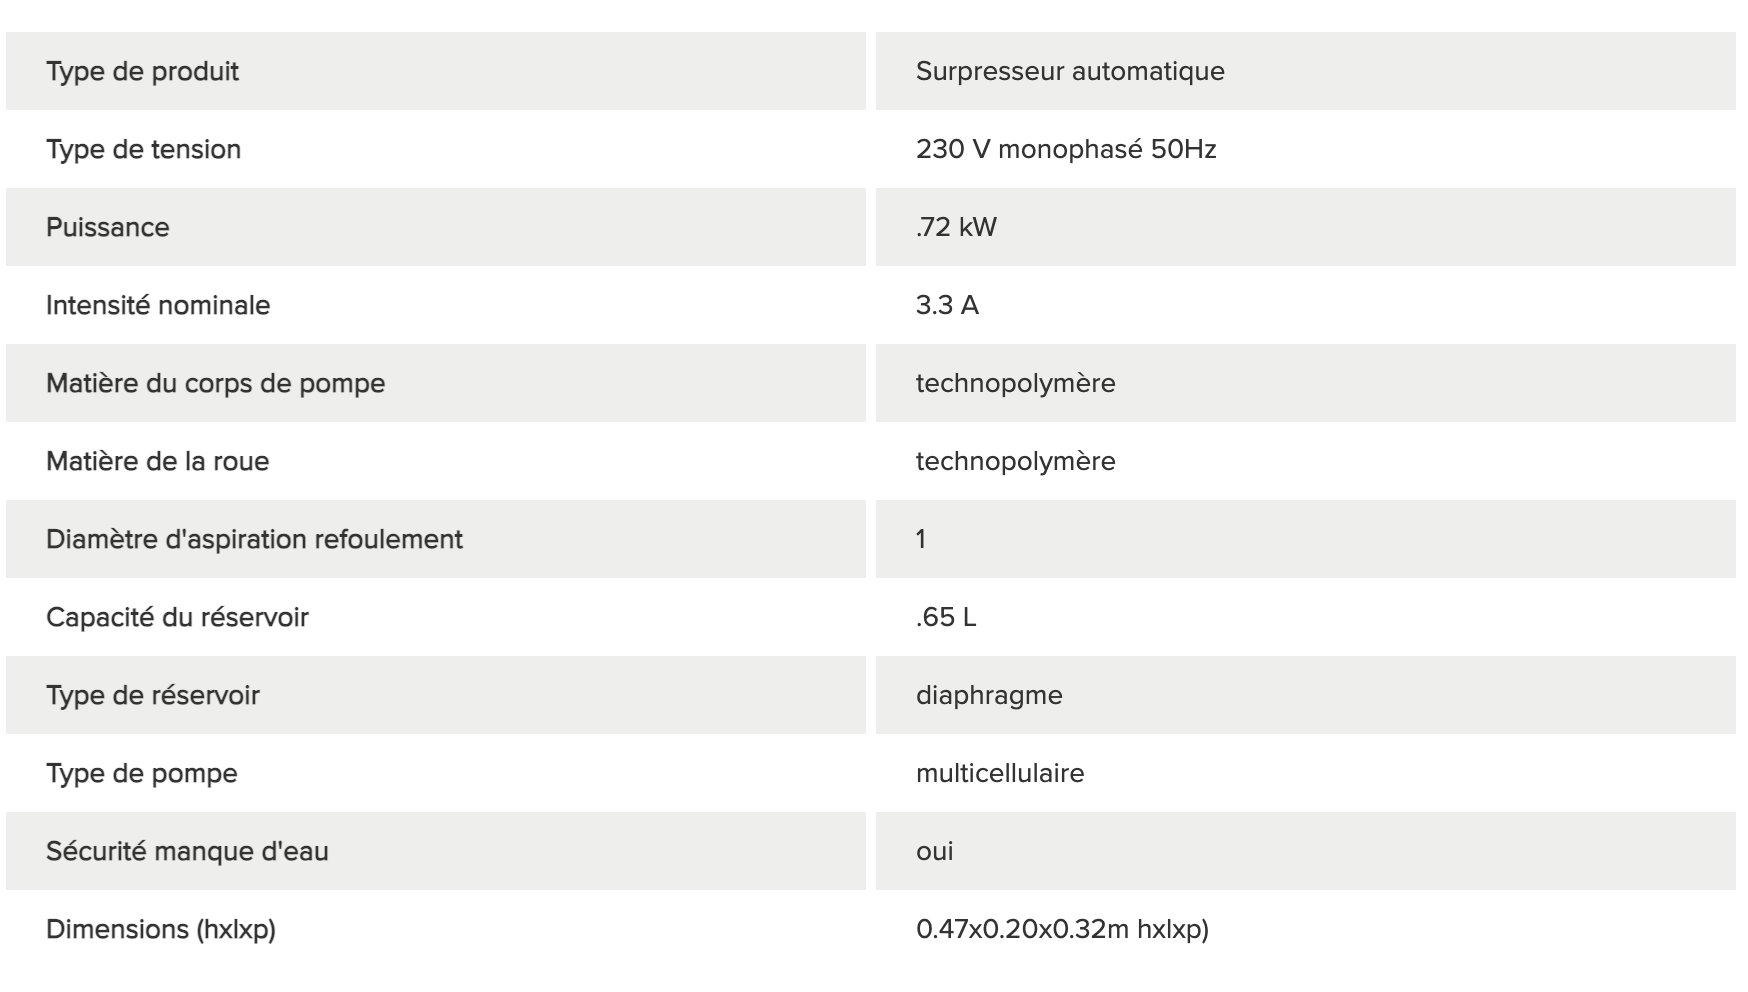Click the "230 V monophasé 50Hz" value
The height and width of the screenshot is (992, 1748).
pos(1065,149)
